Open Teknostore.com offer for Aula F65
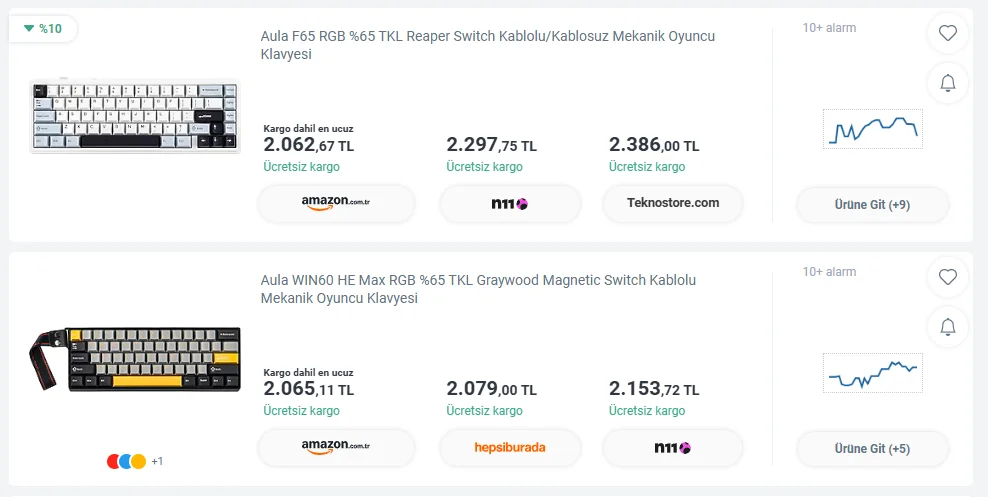Viewport: 988px width, 497px height. 673,203
